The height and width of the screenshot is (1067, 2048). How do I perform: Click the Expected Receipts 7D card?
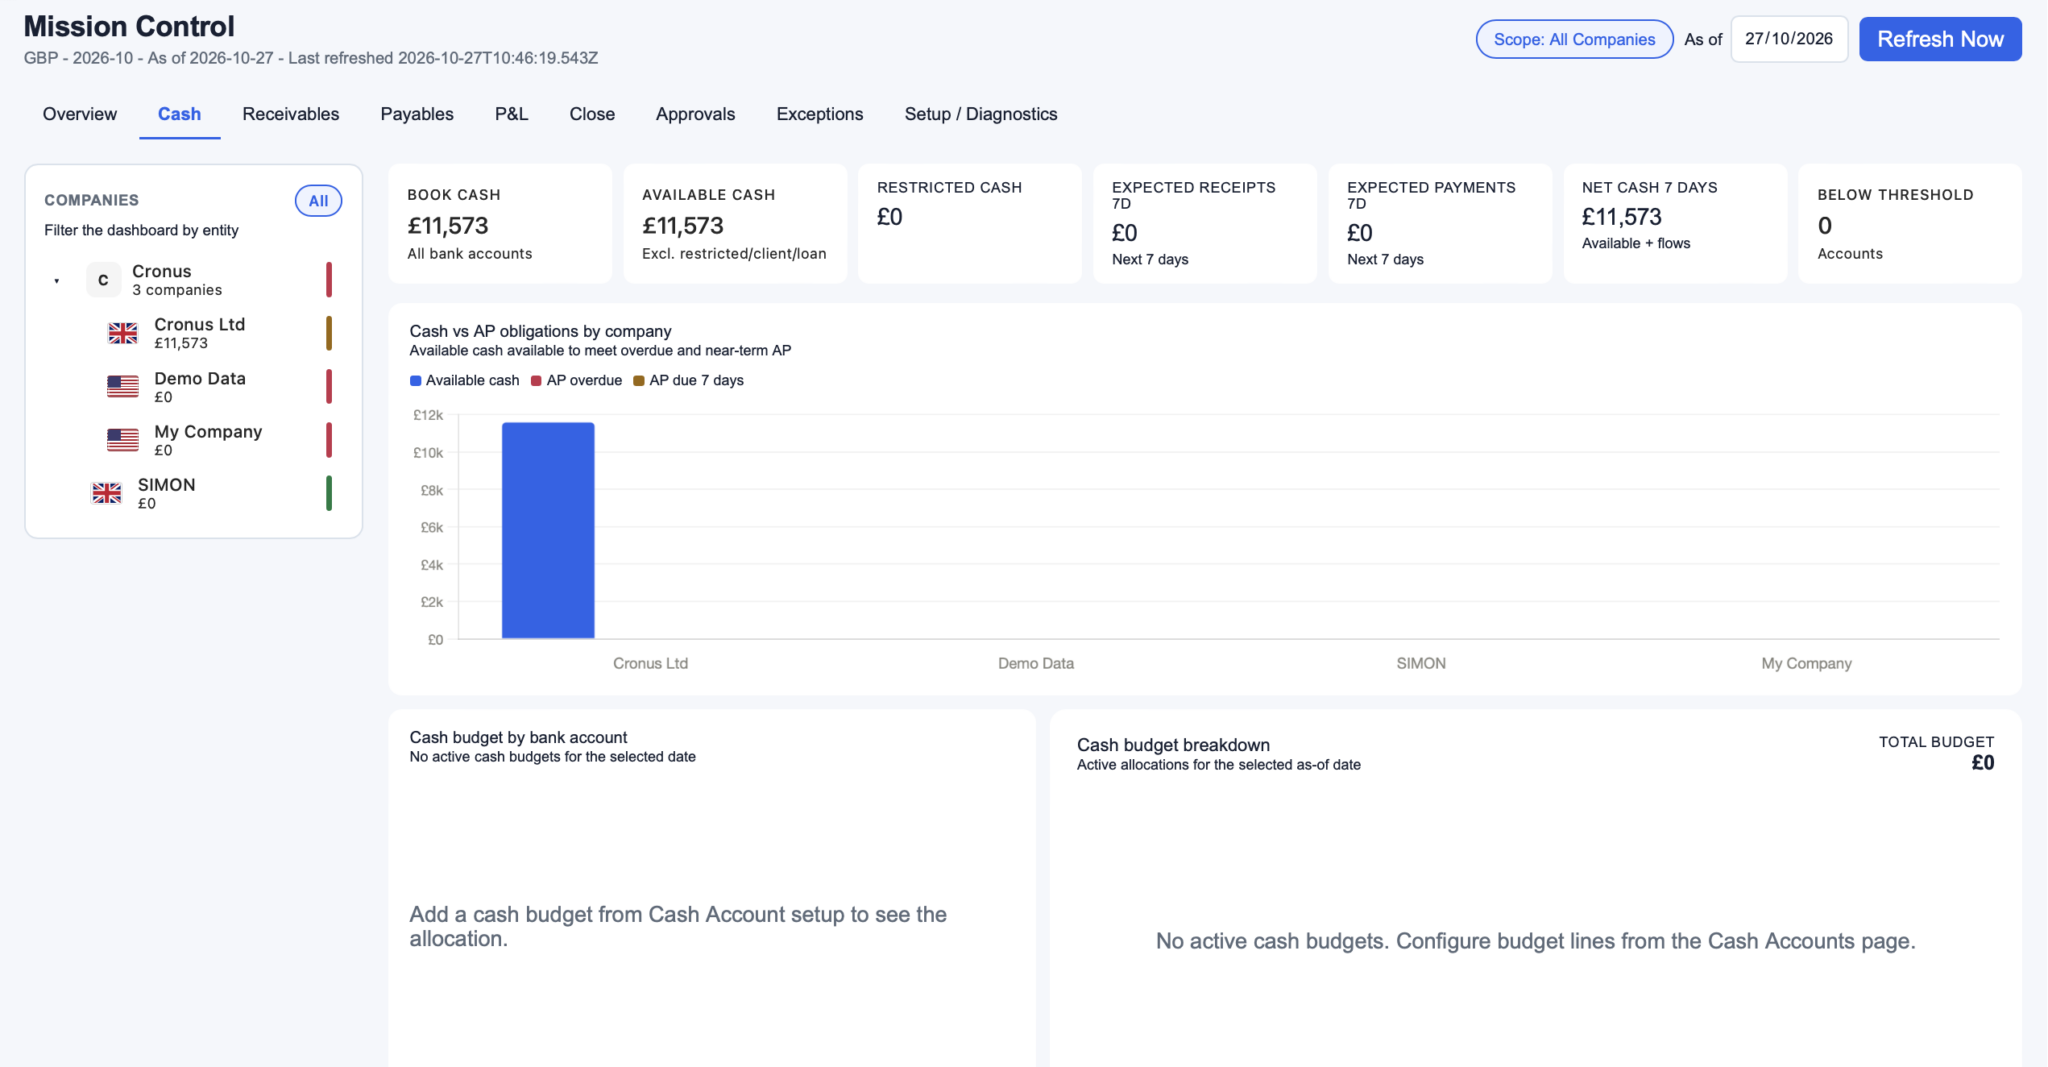point(1205,224)
